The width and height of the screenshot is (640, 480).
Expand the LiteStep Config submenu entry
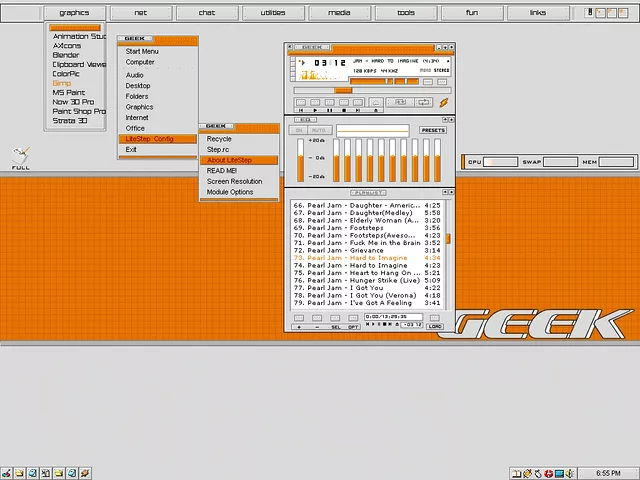tap(149, 139)
